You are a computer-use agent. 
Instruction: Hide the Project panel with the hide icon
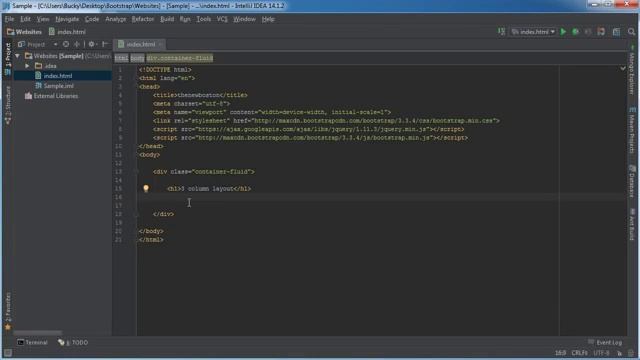click(x=105, y=44)
